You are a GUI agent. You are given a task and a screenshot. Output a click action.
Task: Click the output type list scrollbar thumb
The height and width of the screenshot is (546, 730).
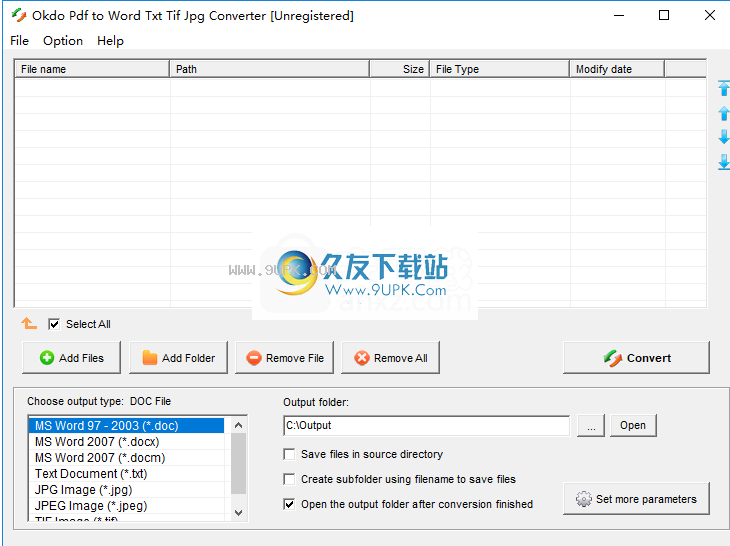tap(238, 463)
